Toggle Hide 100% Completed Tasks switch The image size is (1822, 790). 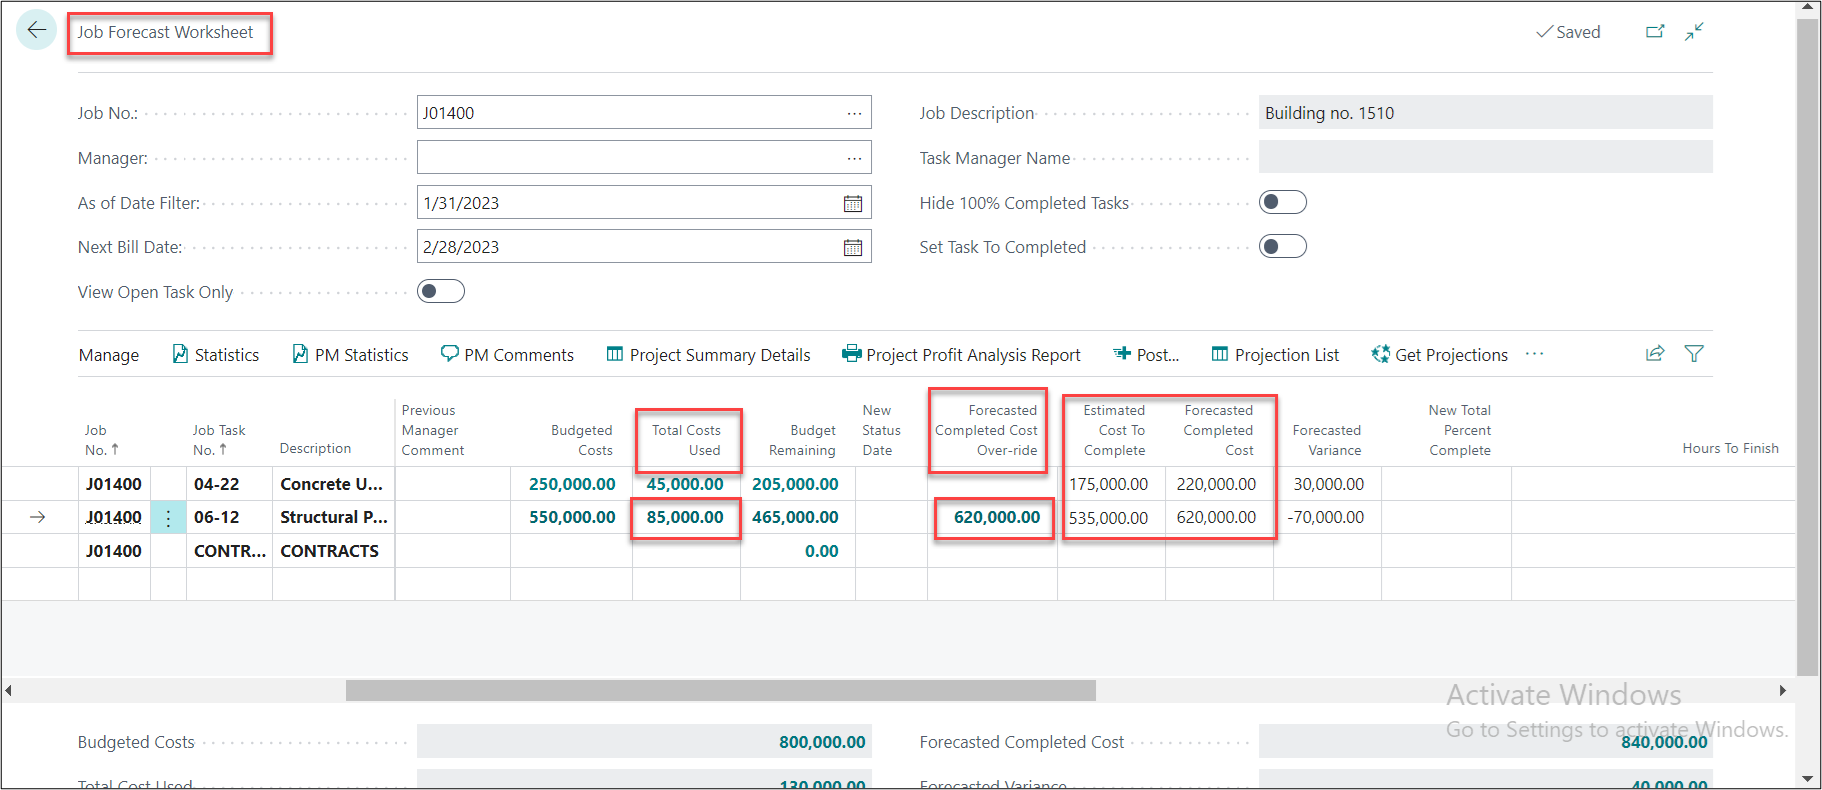tap(1282, 202)
